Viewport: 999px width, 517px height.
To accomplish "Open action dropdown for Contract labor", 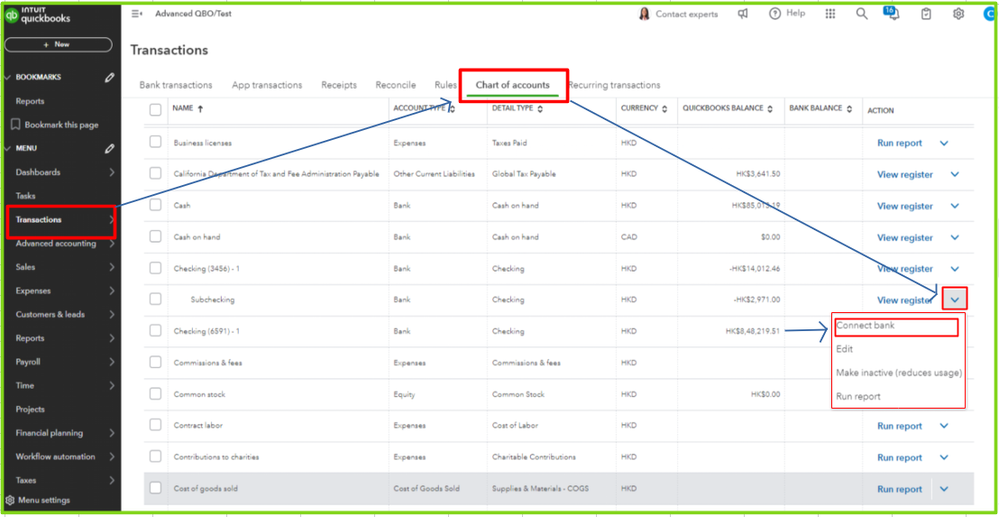I will tap(944, 426).
